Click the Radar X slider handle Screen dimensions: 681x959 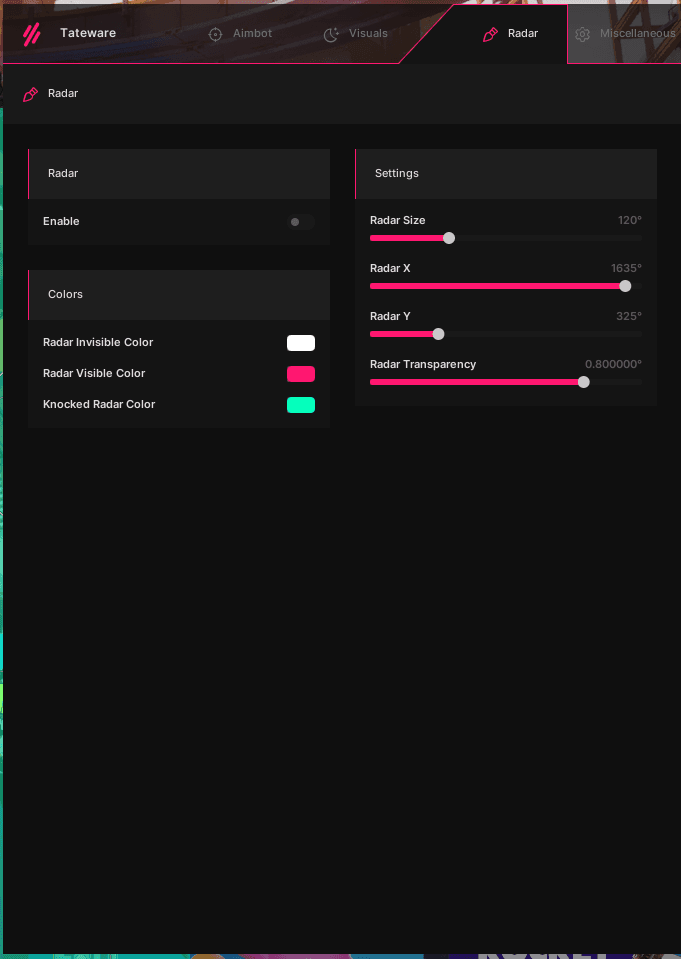point(625,286)
